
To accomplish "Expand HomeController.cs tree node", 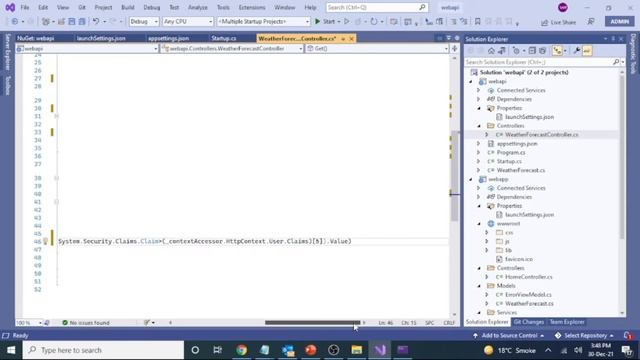I will point(487,277).
